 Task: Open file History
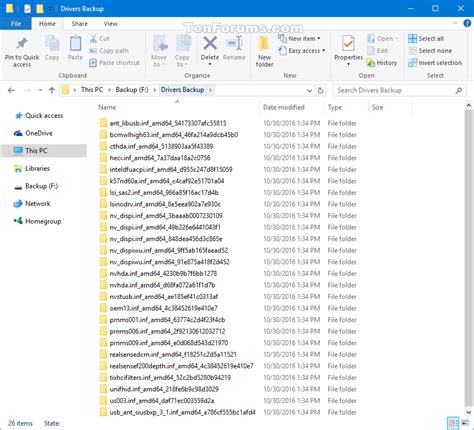[x=382, y=63]
